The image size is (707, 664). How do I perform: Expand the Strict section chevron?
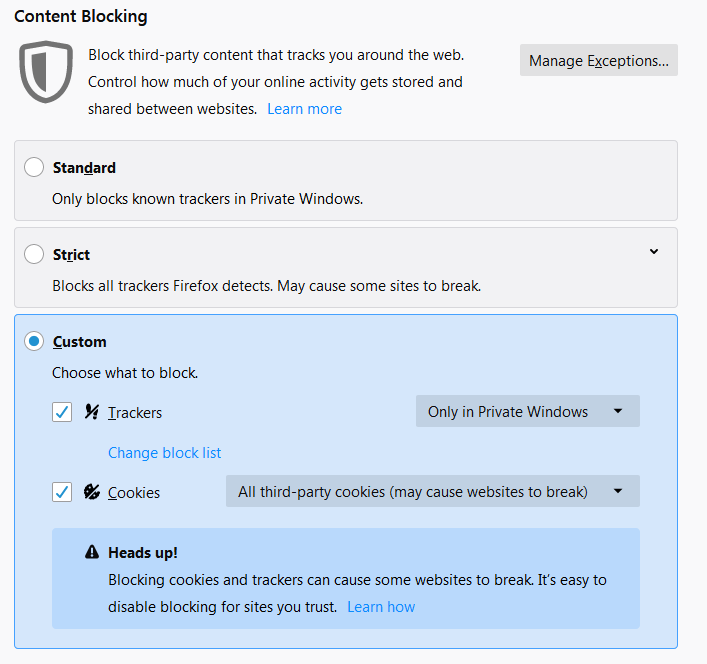[654, 252]
